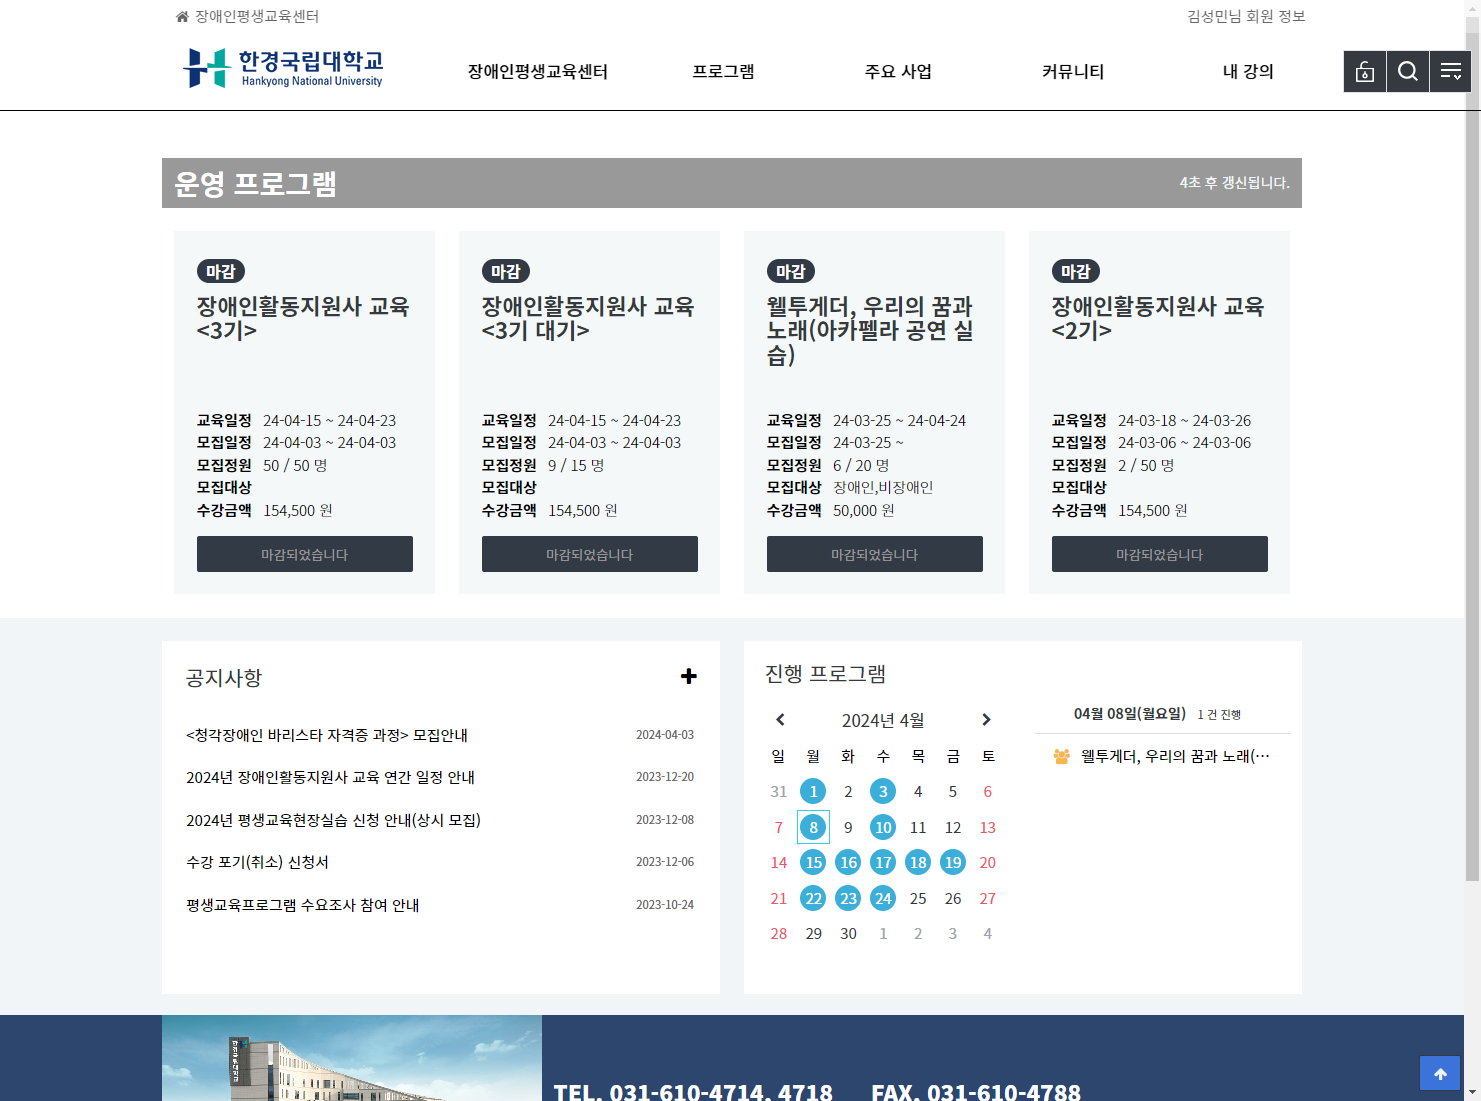
Task: Open notice 수강 포기(취소) 신청서
Action: tap(257, 862)
